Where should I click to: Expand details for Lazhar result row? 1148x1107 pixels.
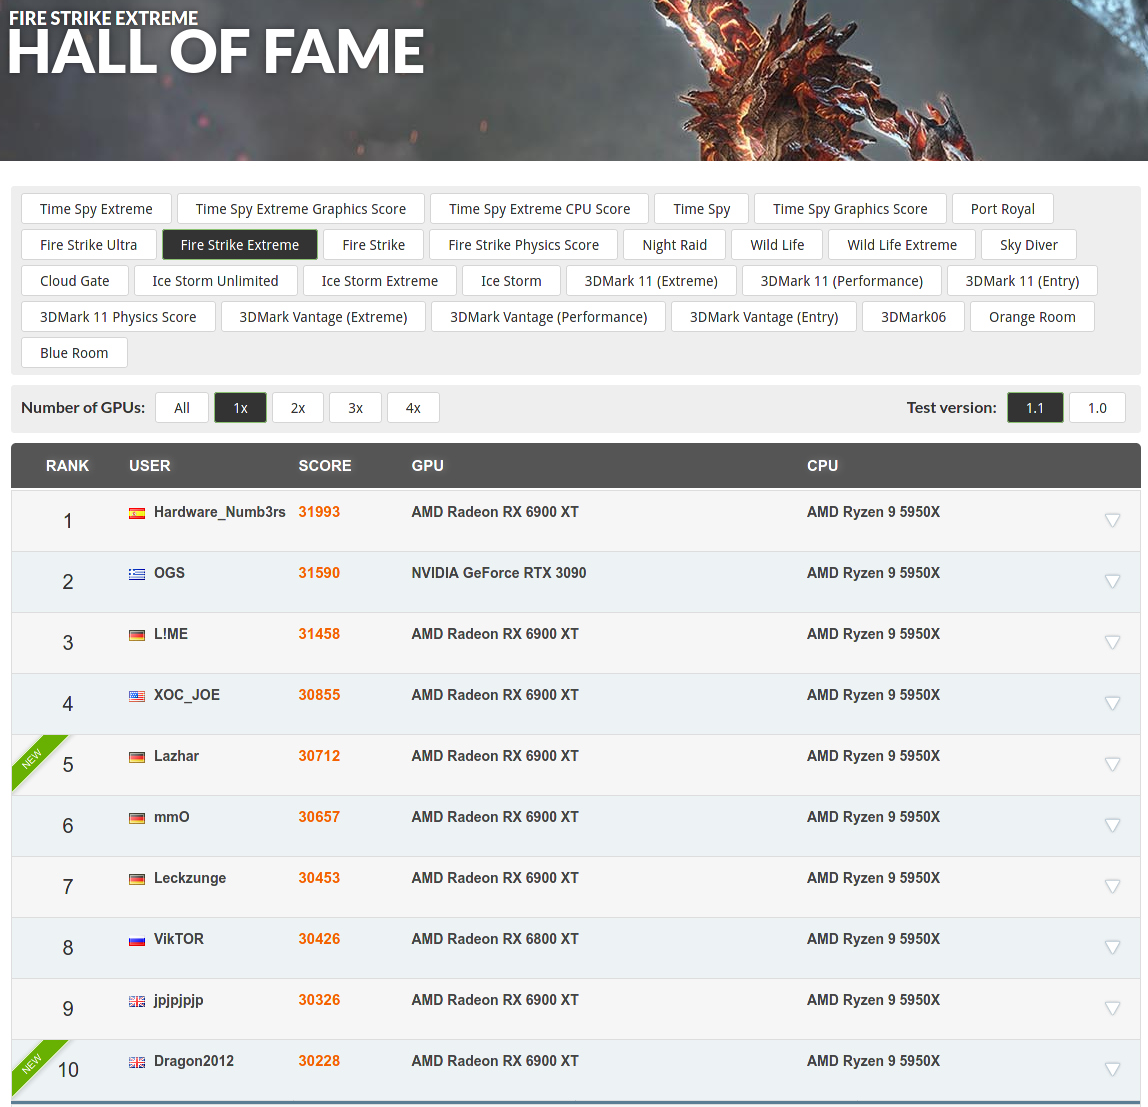click(x=1112, y=764)
